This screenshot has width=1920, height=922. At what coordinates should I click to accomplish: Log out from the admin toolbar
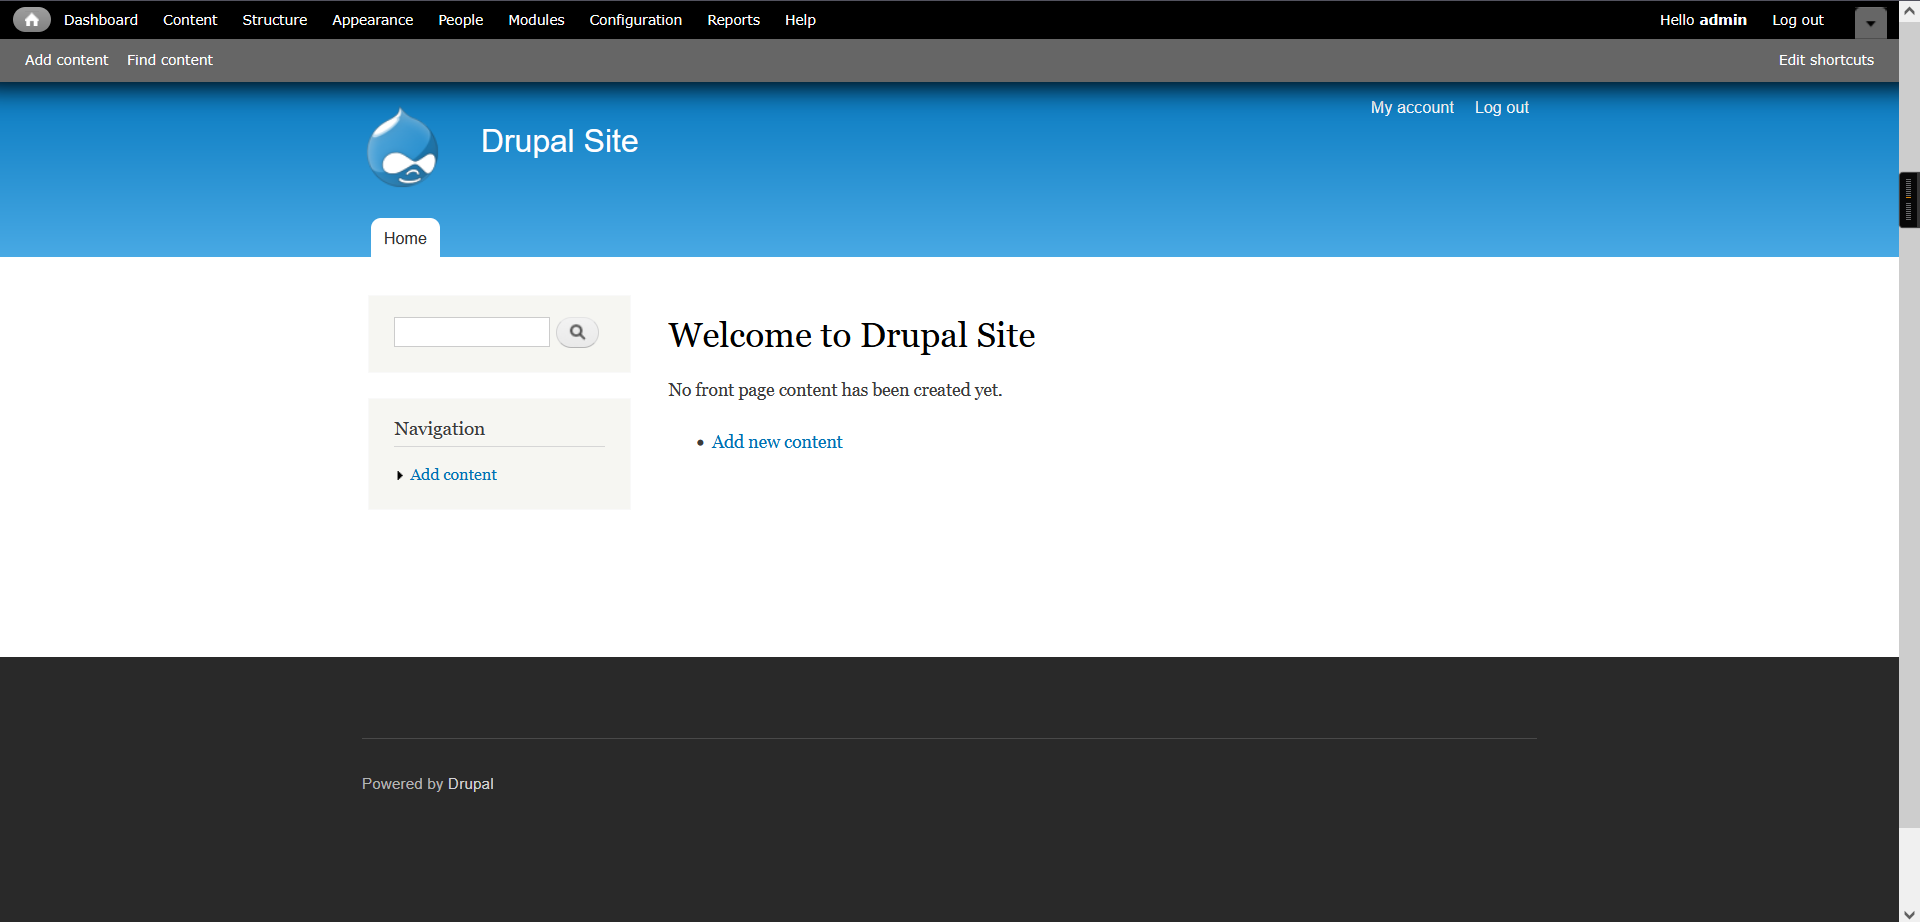pos(1798,20)
